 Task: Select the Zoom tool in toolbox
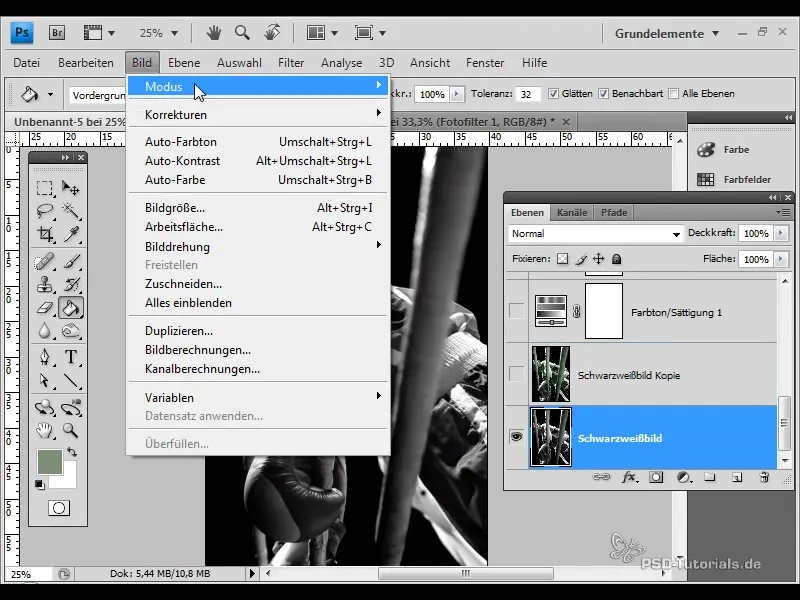pos(70,430)
